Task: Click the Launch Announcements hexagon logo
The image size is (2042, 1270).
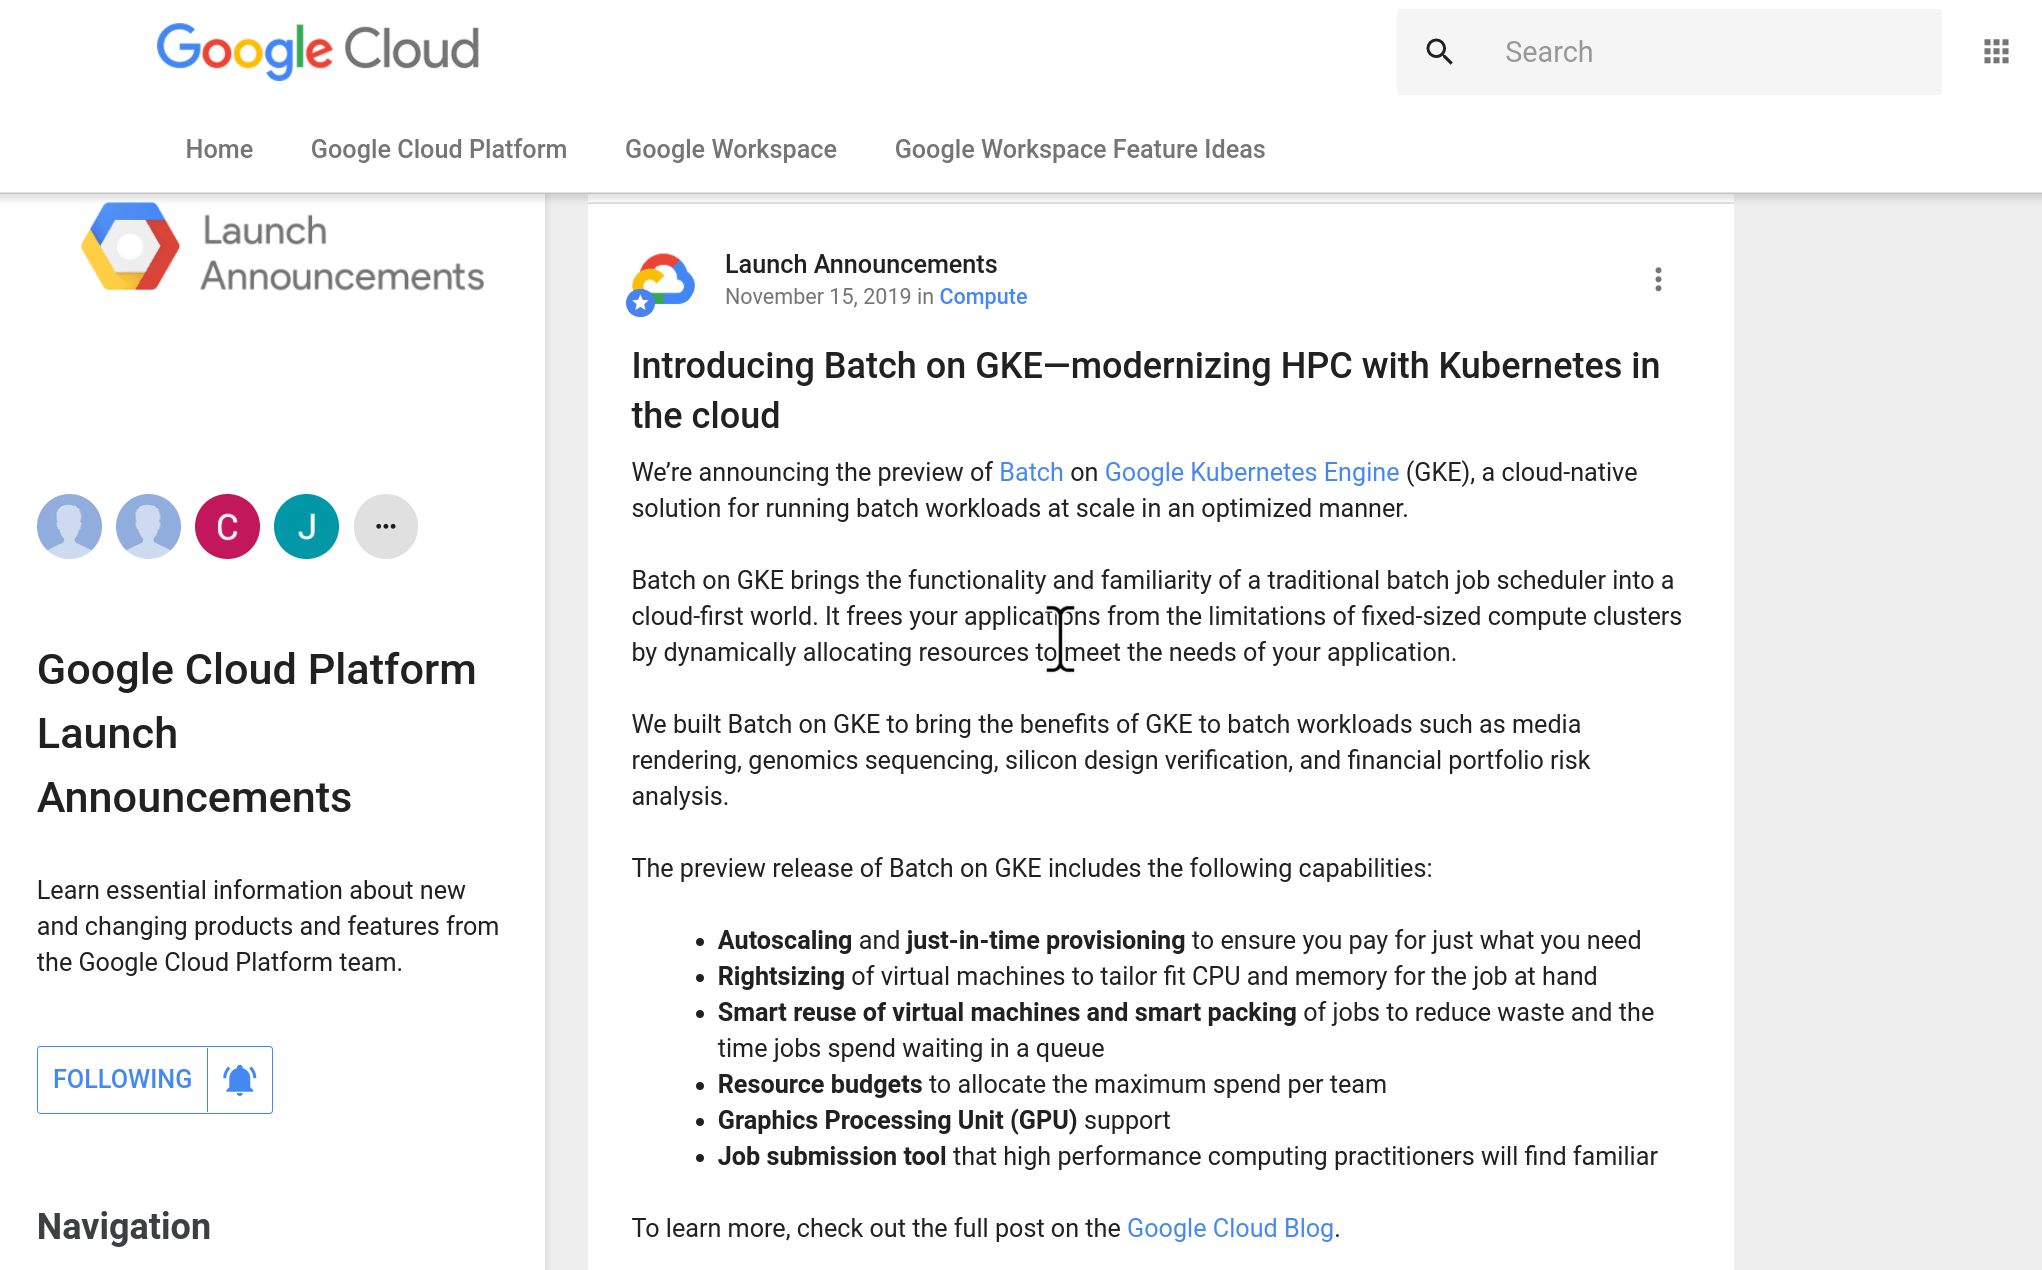Action: 130,246
